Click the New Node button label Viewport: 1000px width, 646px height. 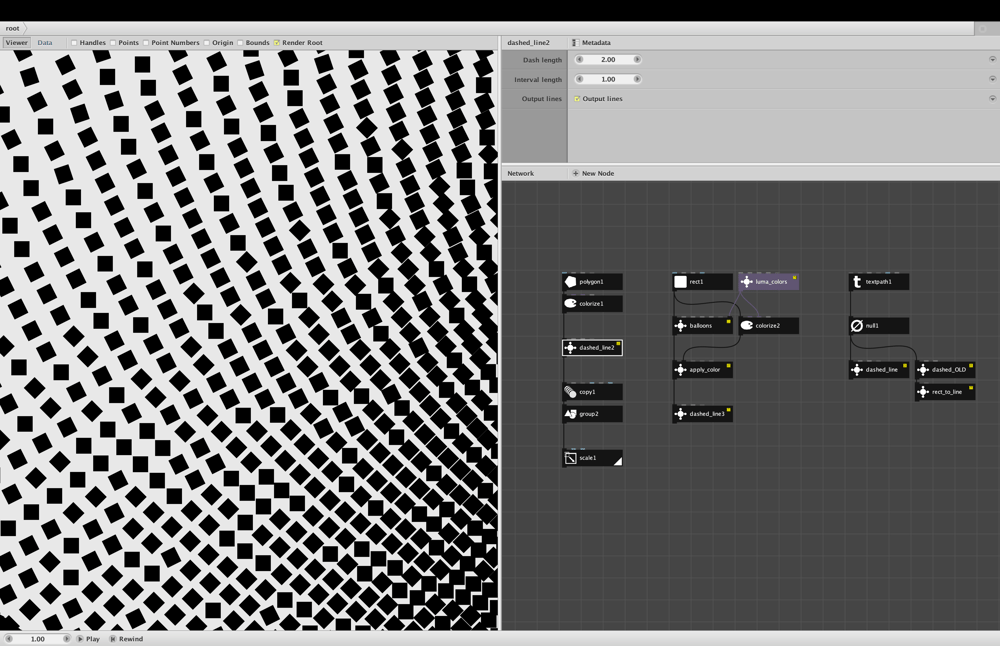click(x=598, y=173)
